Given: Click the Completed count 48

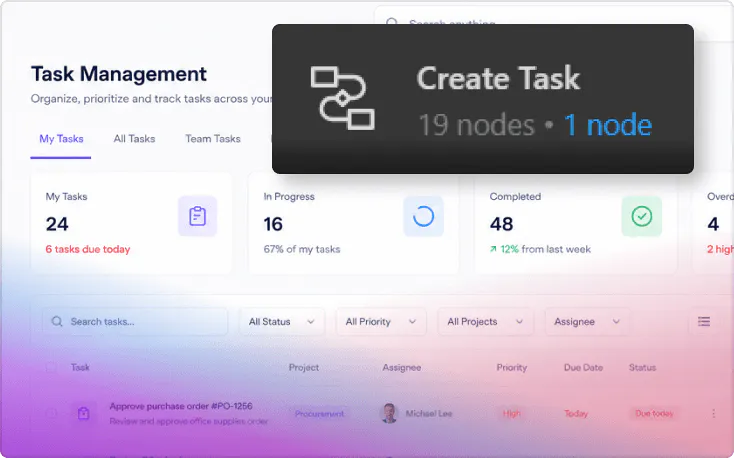Looking at the screenshot, I should (501, 224).
